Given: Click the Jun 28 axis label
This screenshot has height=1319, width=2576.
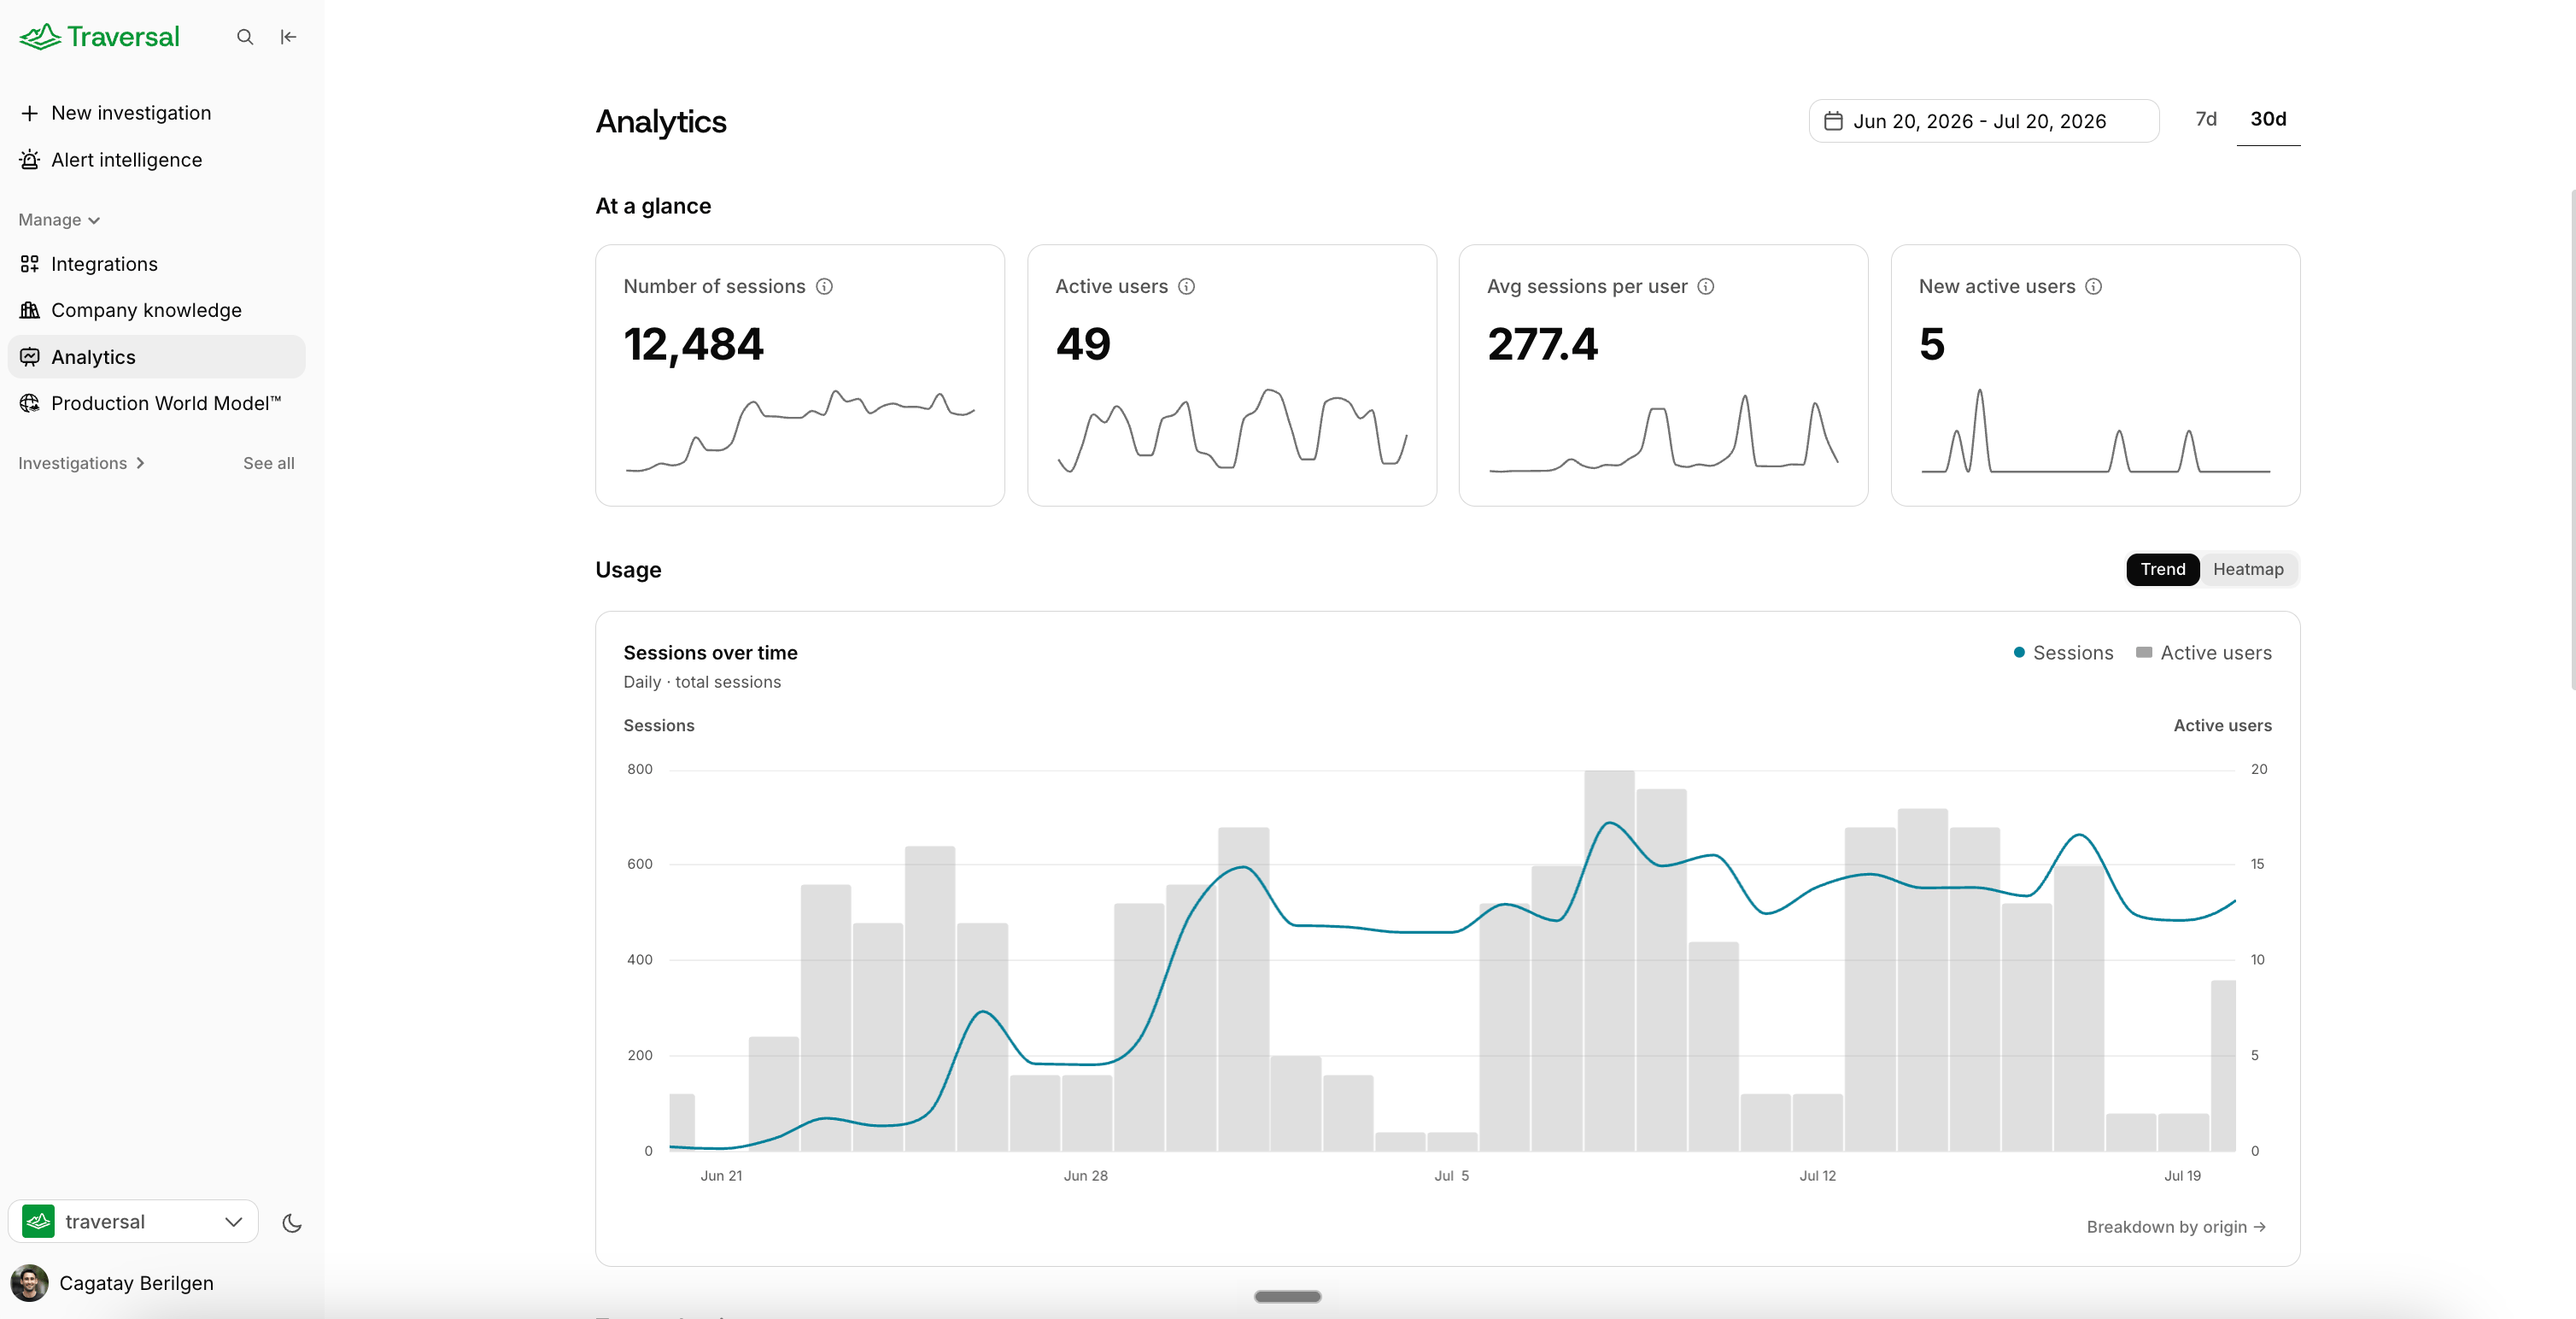Looking at the screenshot, I should (1085, 1176).
